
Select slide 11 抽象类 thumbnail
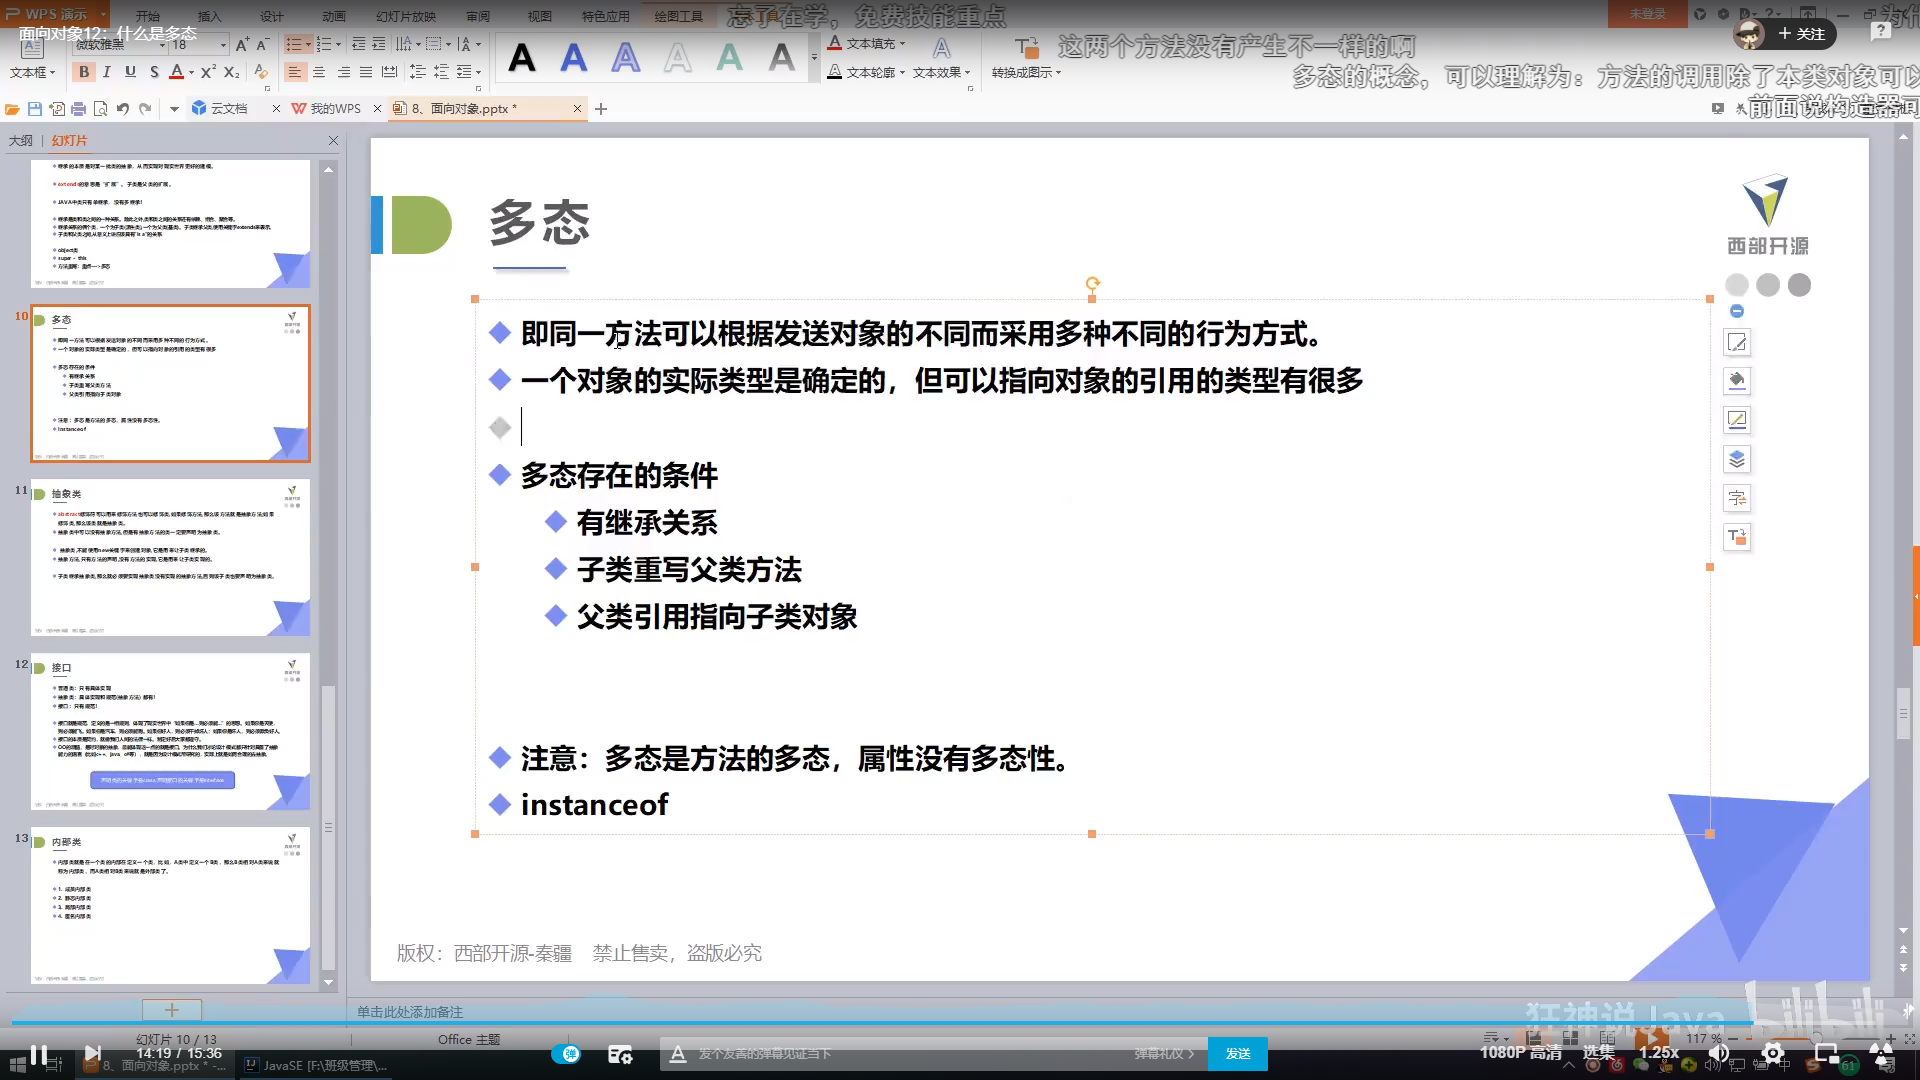(170, 557)
